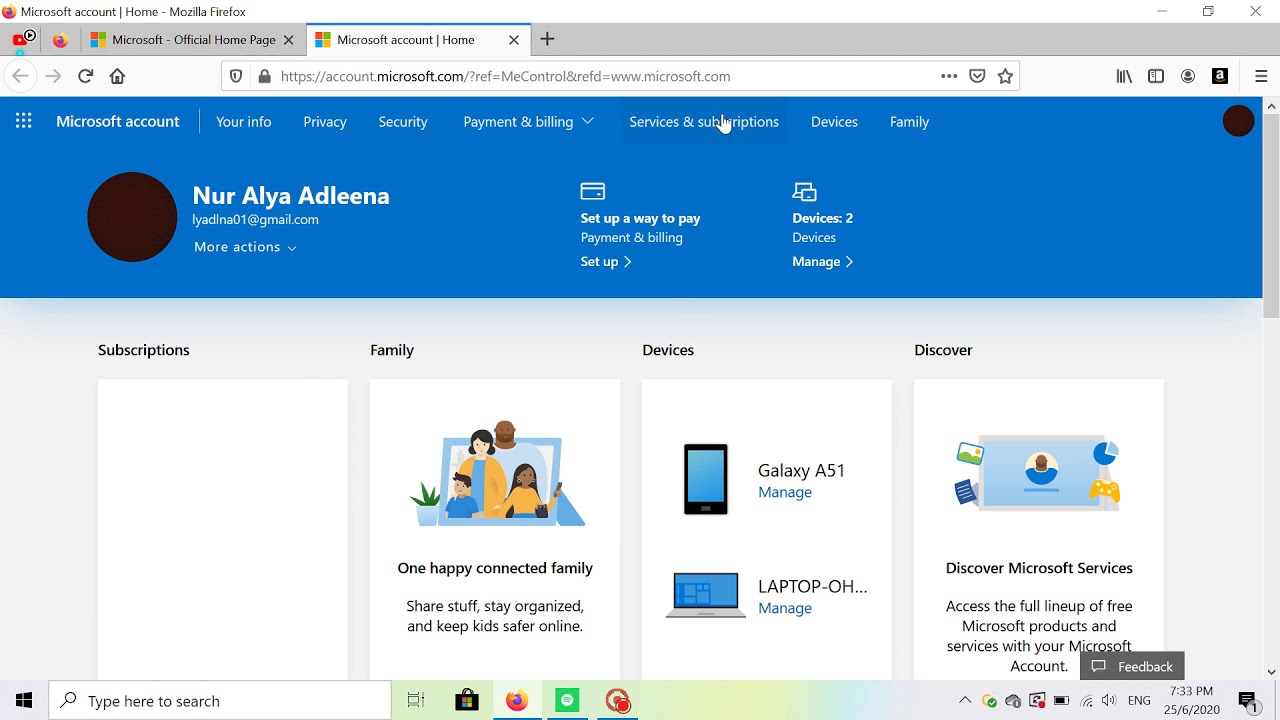This screenshot has height=720, width=1280.
Task: Open Devices in the navigation bar
Action: 834,122
